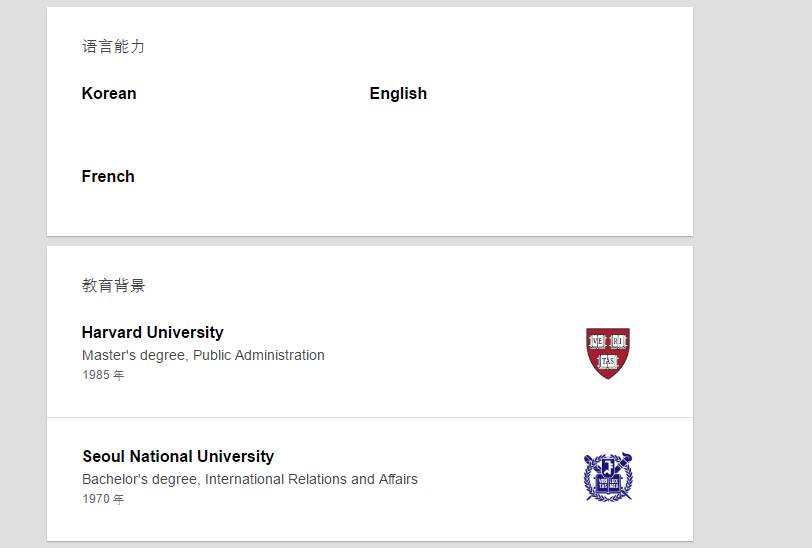This screenshot has width=812, height=548.
Task: Click the 1970 年 graduation year
Action: pos(103,499)
